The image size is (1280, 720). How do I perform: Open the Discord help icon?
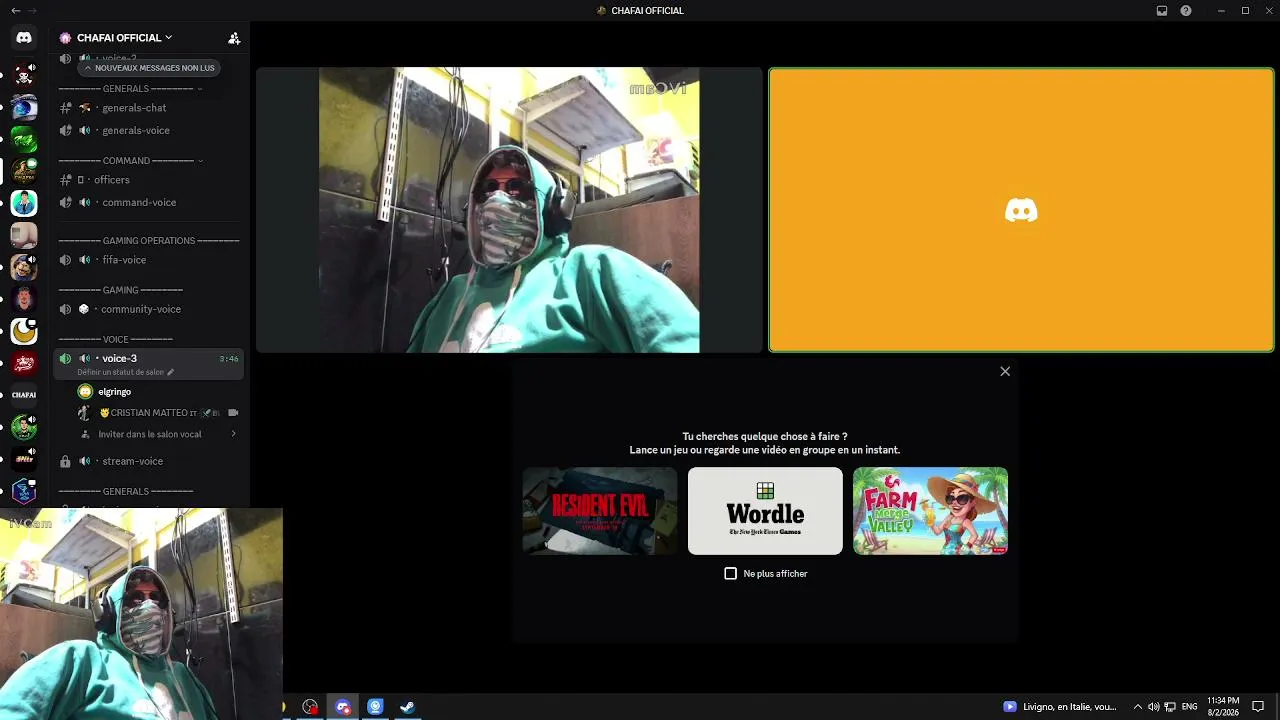(x=1186, y=11)
